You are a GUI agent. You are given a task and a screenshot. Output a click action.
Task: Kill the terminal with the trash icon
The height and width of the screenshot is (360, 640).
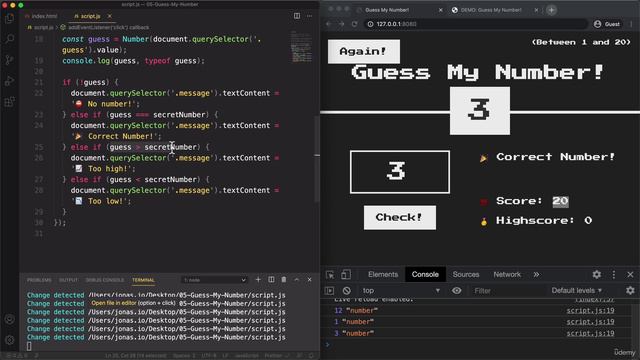point(284,280)
